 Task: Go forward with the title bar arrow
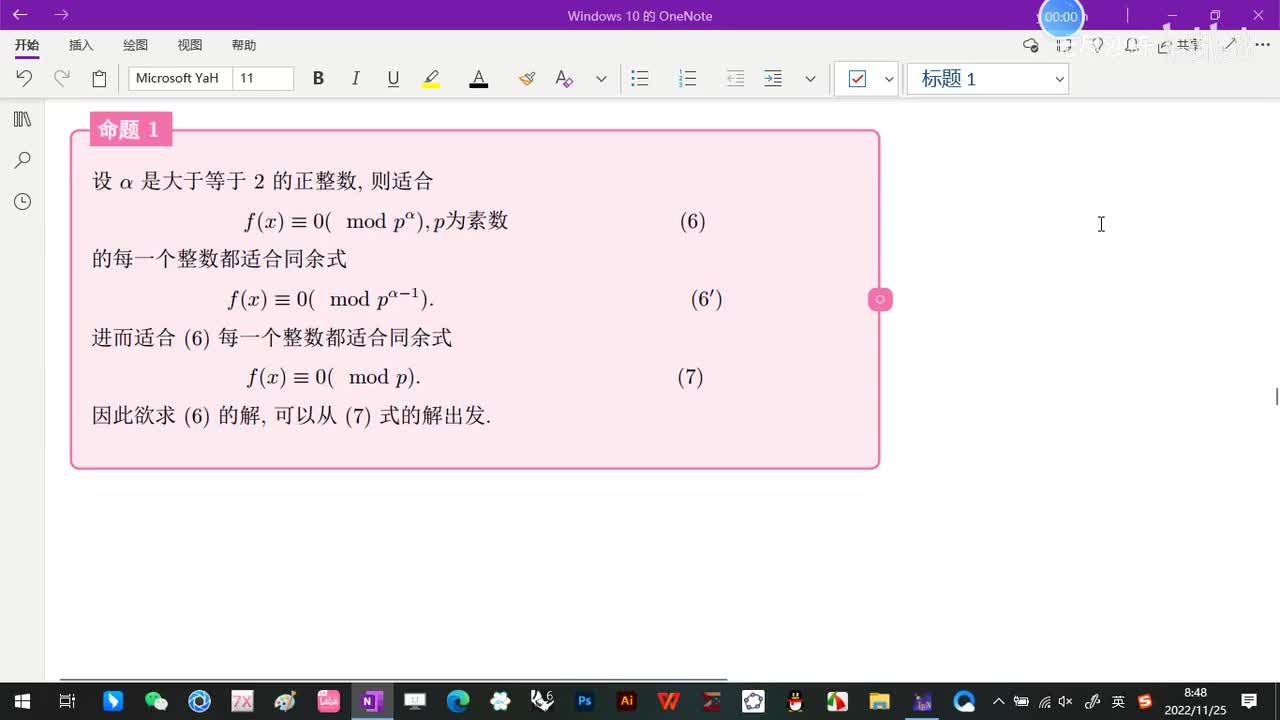click(62, 15)
